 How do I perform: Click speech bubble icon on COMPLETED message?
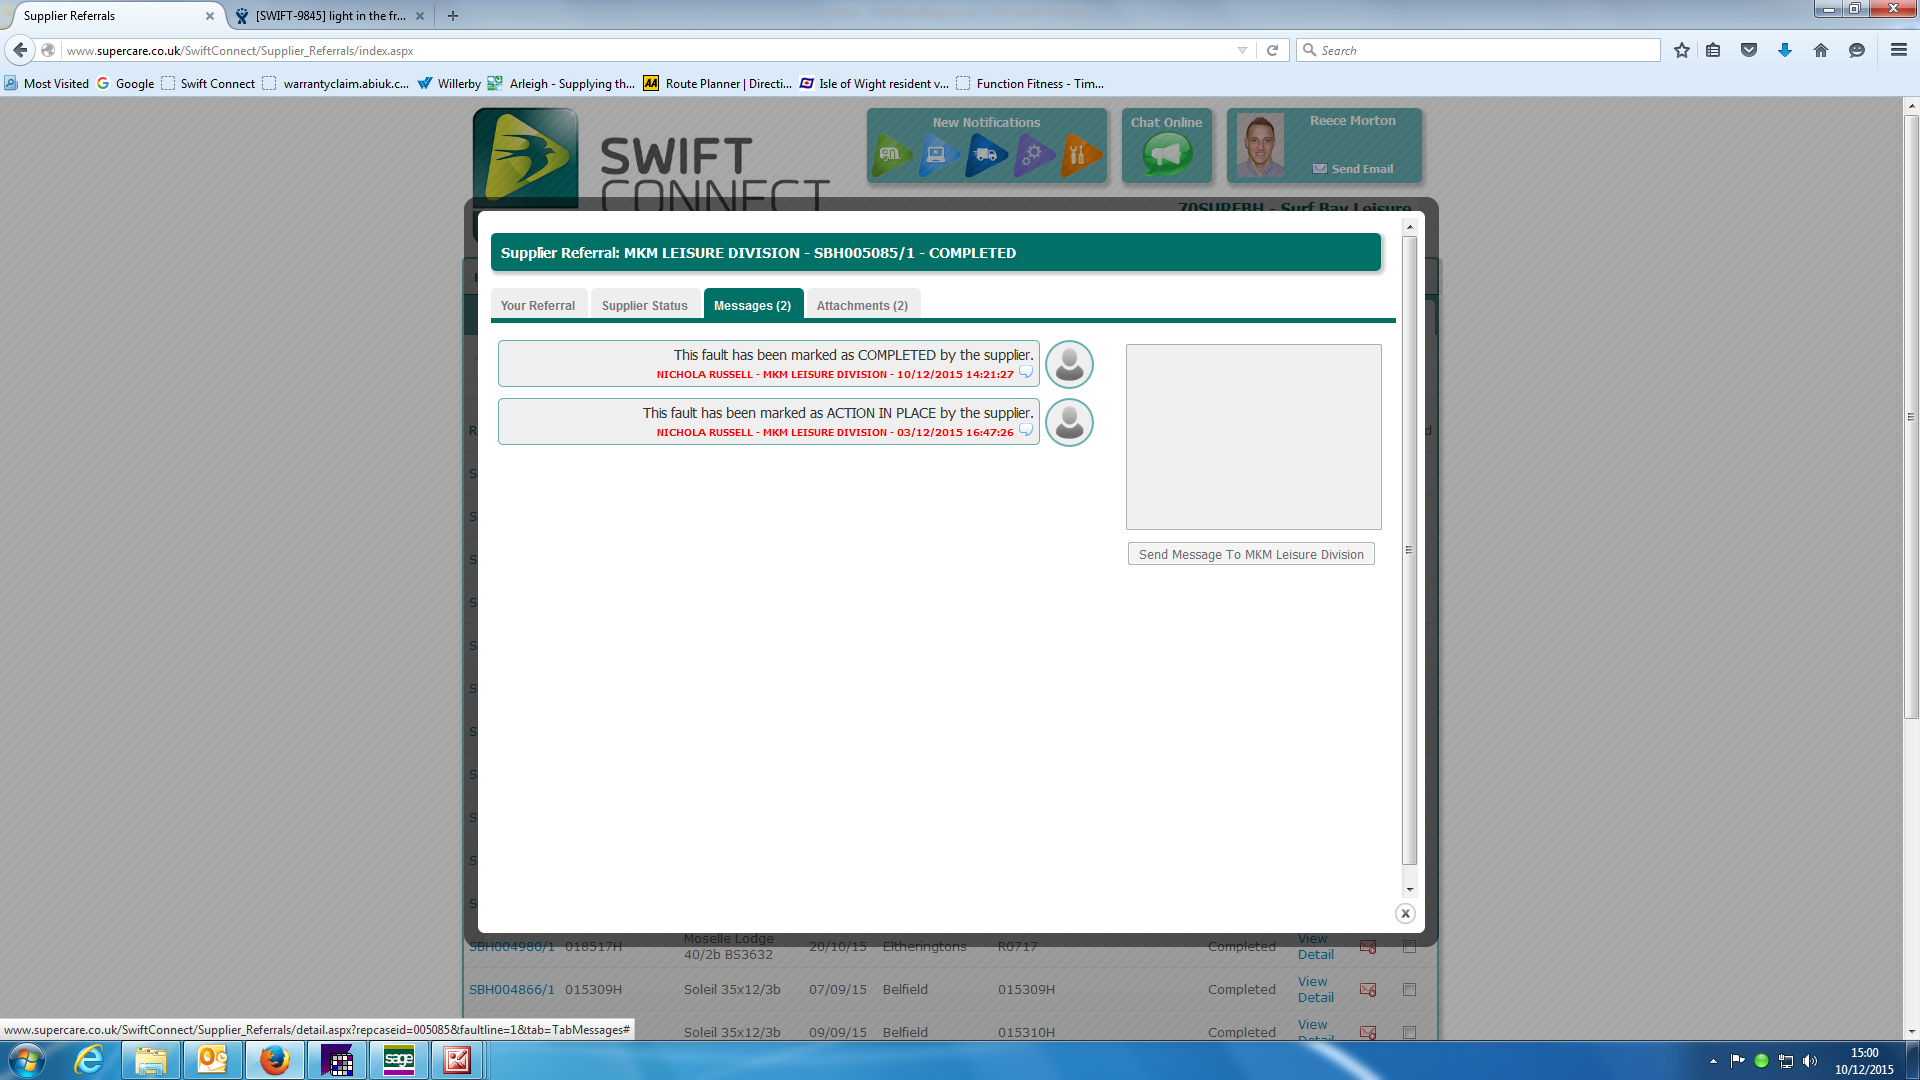click(x=1025, y=373)
